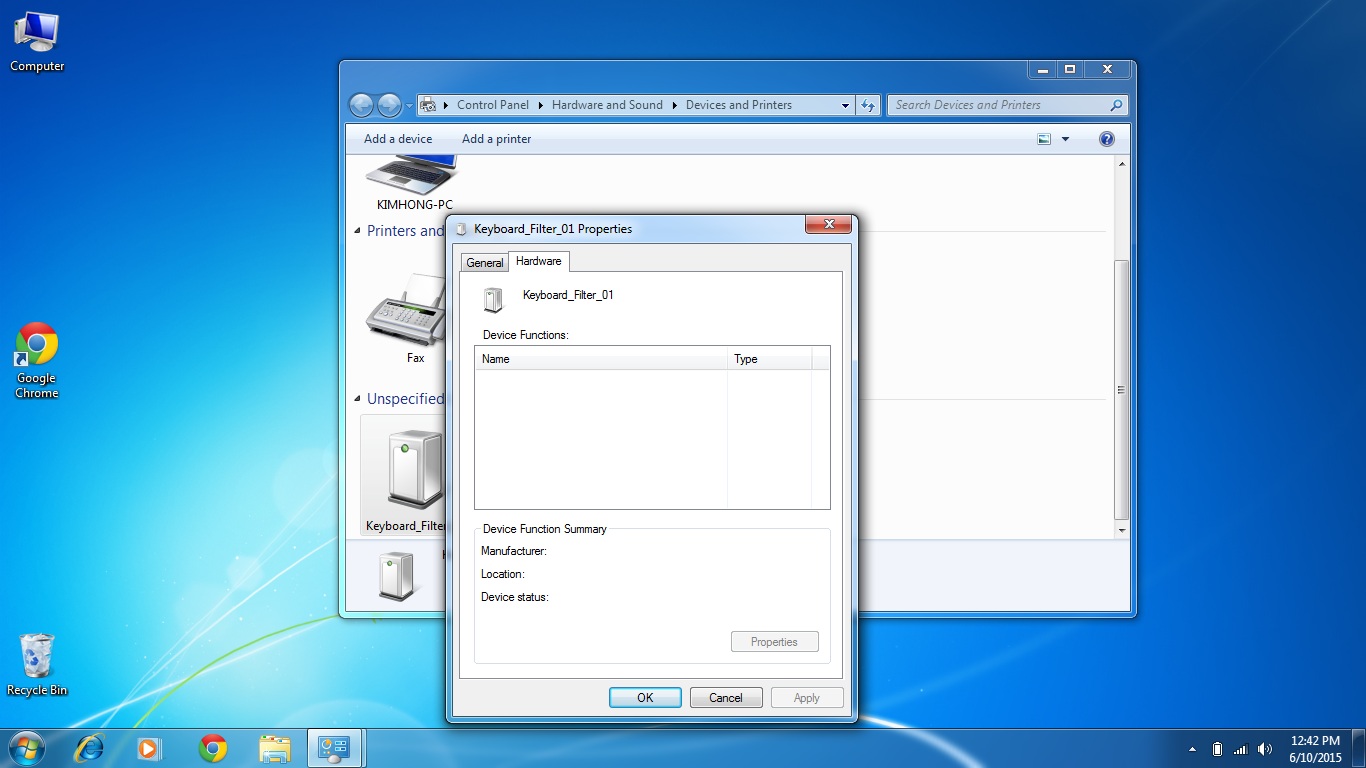Open the Recycle Bin on desktop
Screen dimensions: 1366x768
[x=37, y=656]
